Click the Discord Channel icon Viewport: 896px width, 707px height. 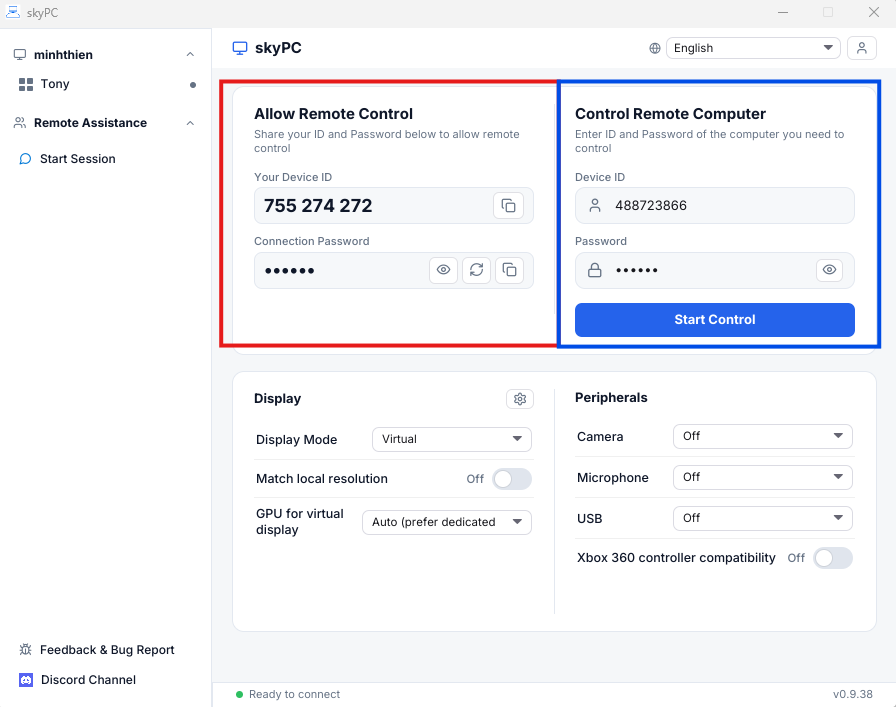pos(26,680)
